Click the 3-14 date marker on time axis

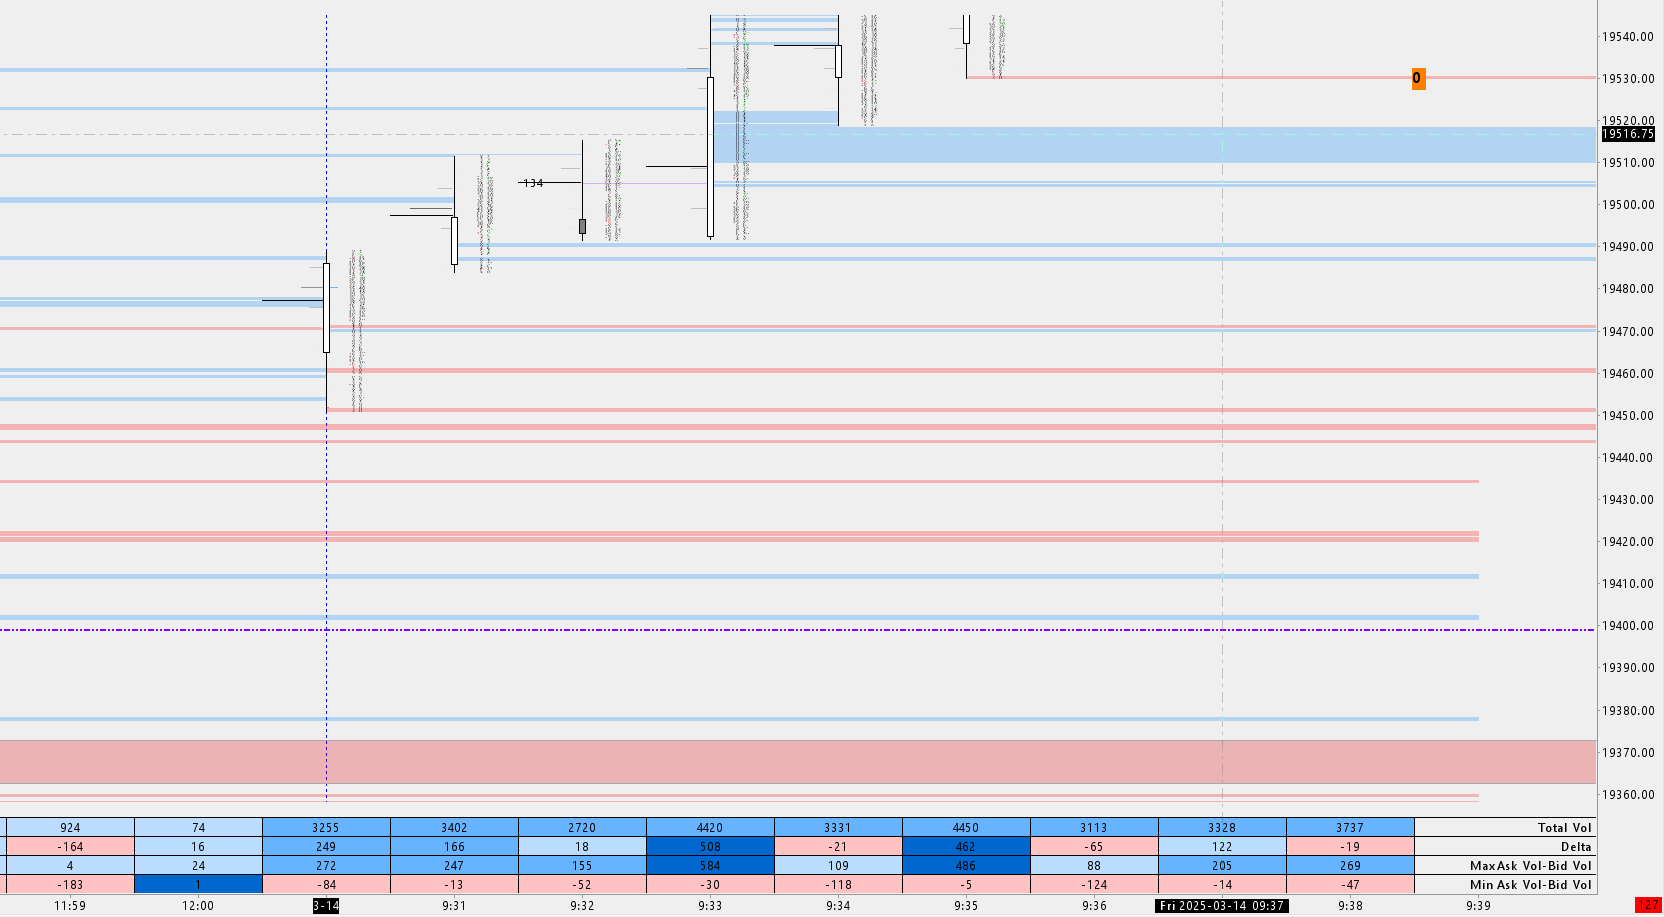point(326,906)
